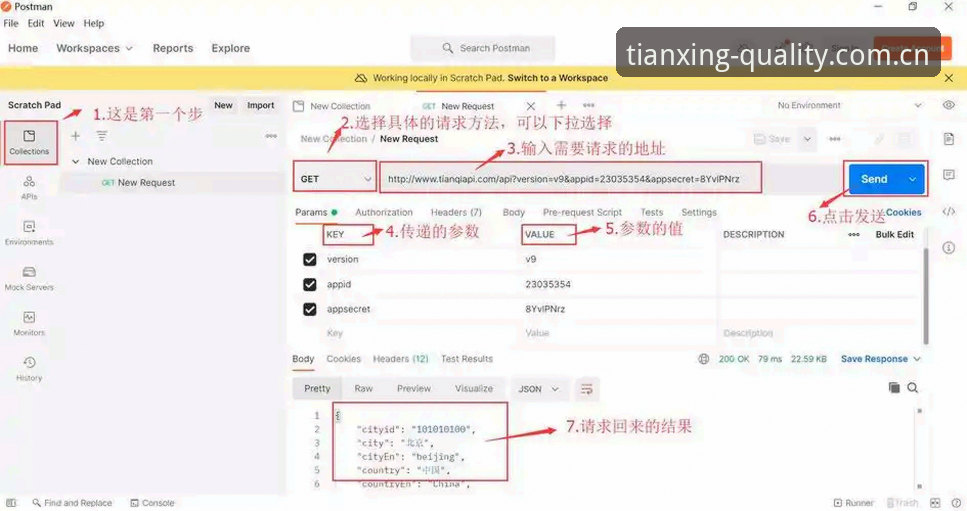Open the Console in the status bar
Screen dimensions: 967x511
152,503
